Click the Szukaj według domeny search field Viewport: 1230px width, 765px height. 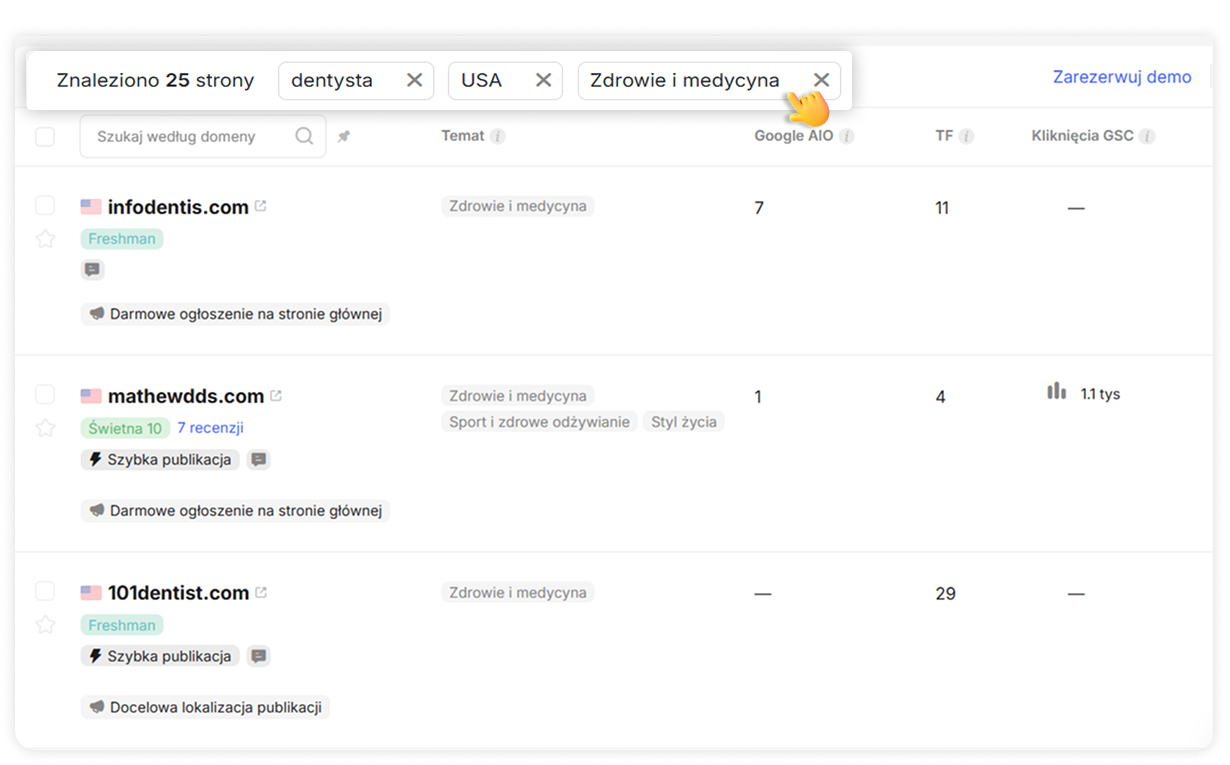point(190,136)
